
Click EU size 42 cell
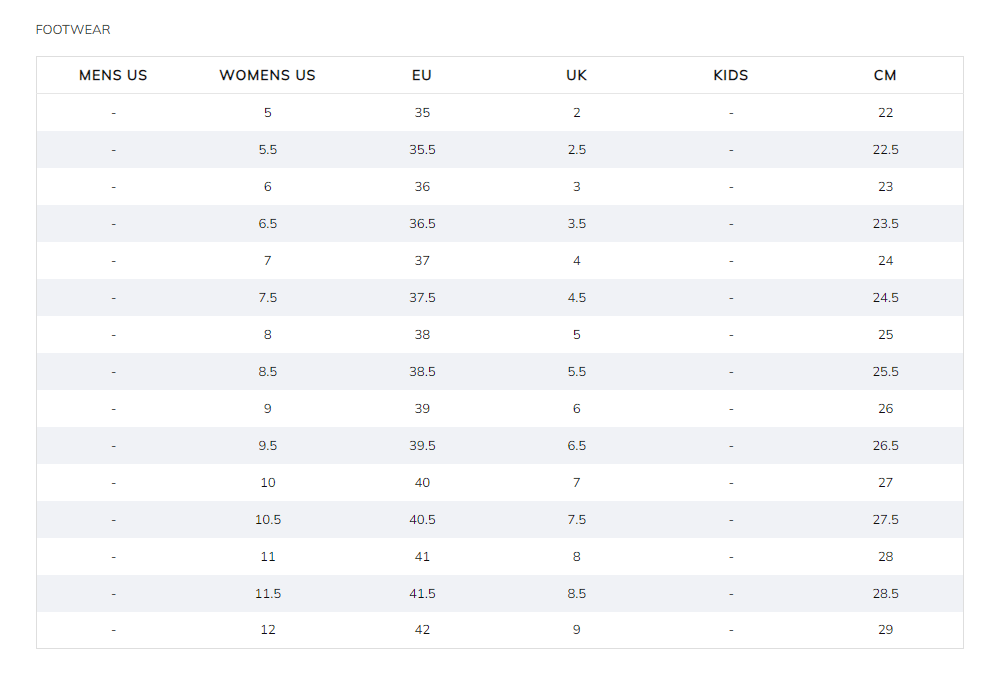422,630
